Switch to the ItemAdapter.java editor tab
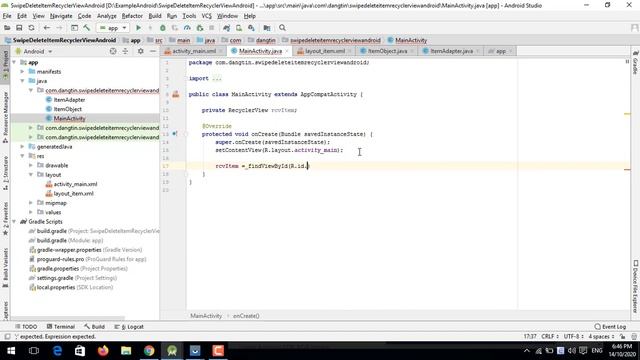Screen dimensions: 640x360 pyautogui.click(x=451, y=51)
